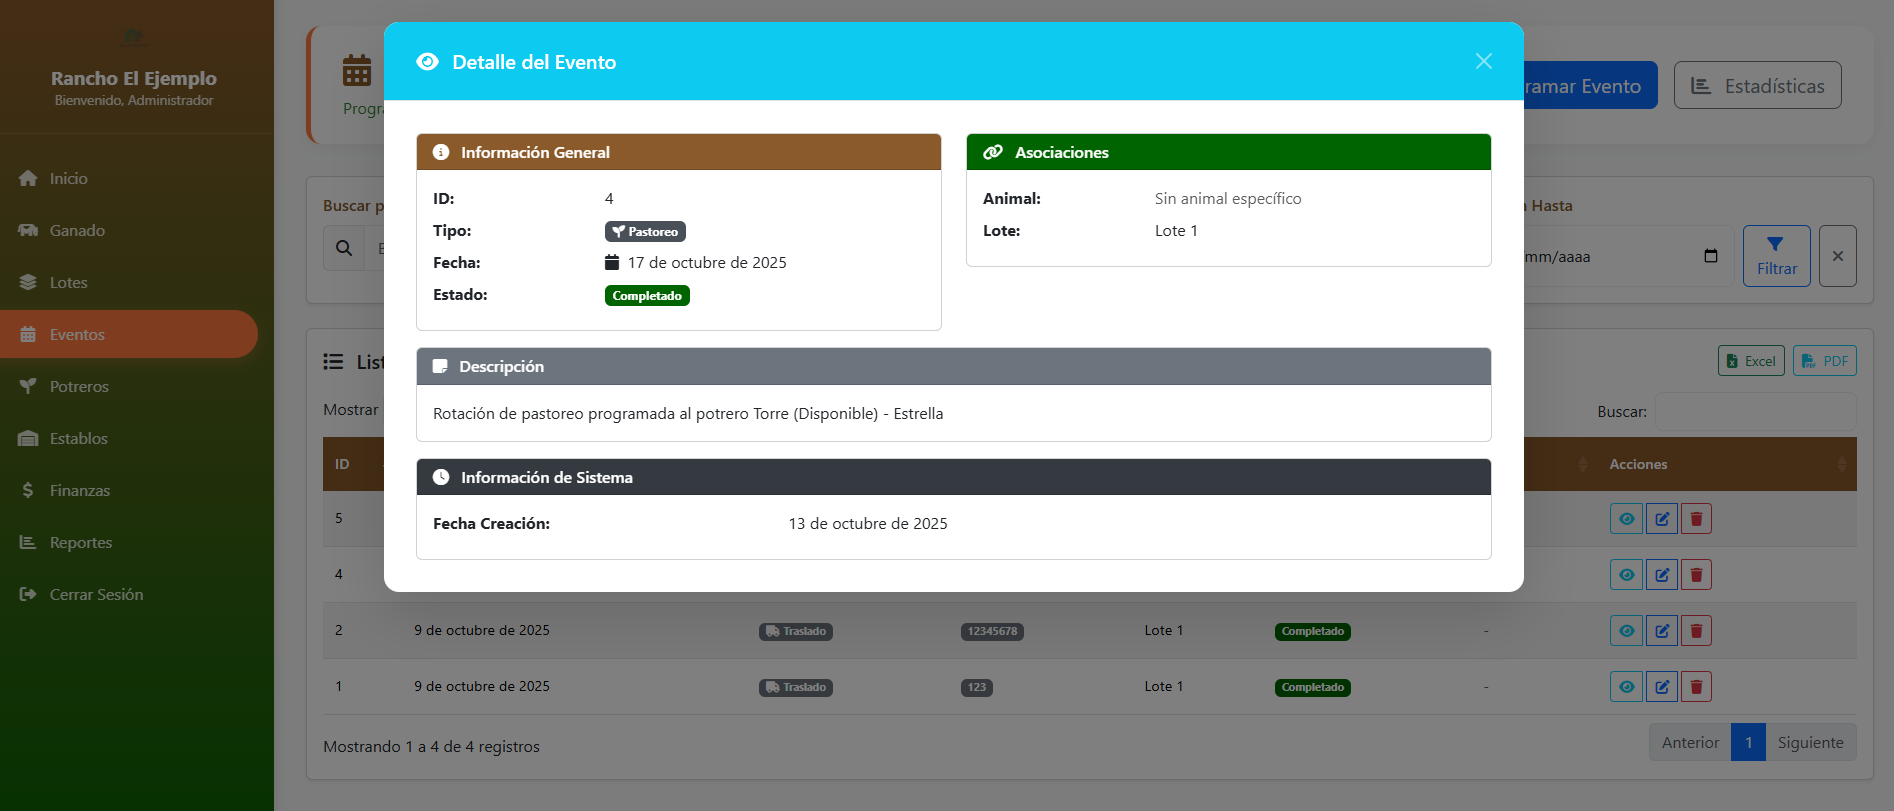Open the Estadísticas button

pyautogui.click(x=1757, y=85)
